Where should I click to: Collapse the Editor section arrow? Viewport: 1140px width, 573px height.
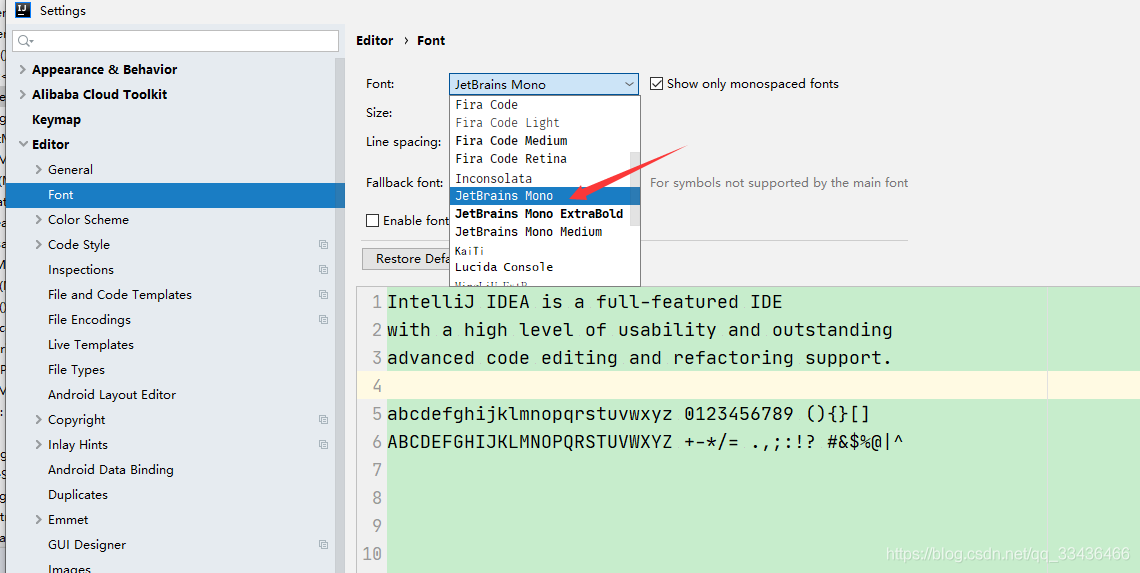click(23, 145)
